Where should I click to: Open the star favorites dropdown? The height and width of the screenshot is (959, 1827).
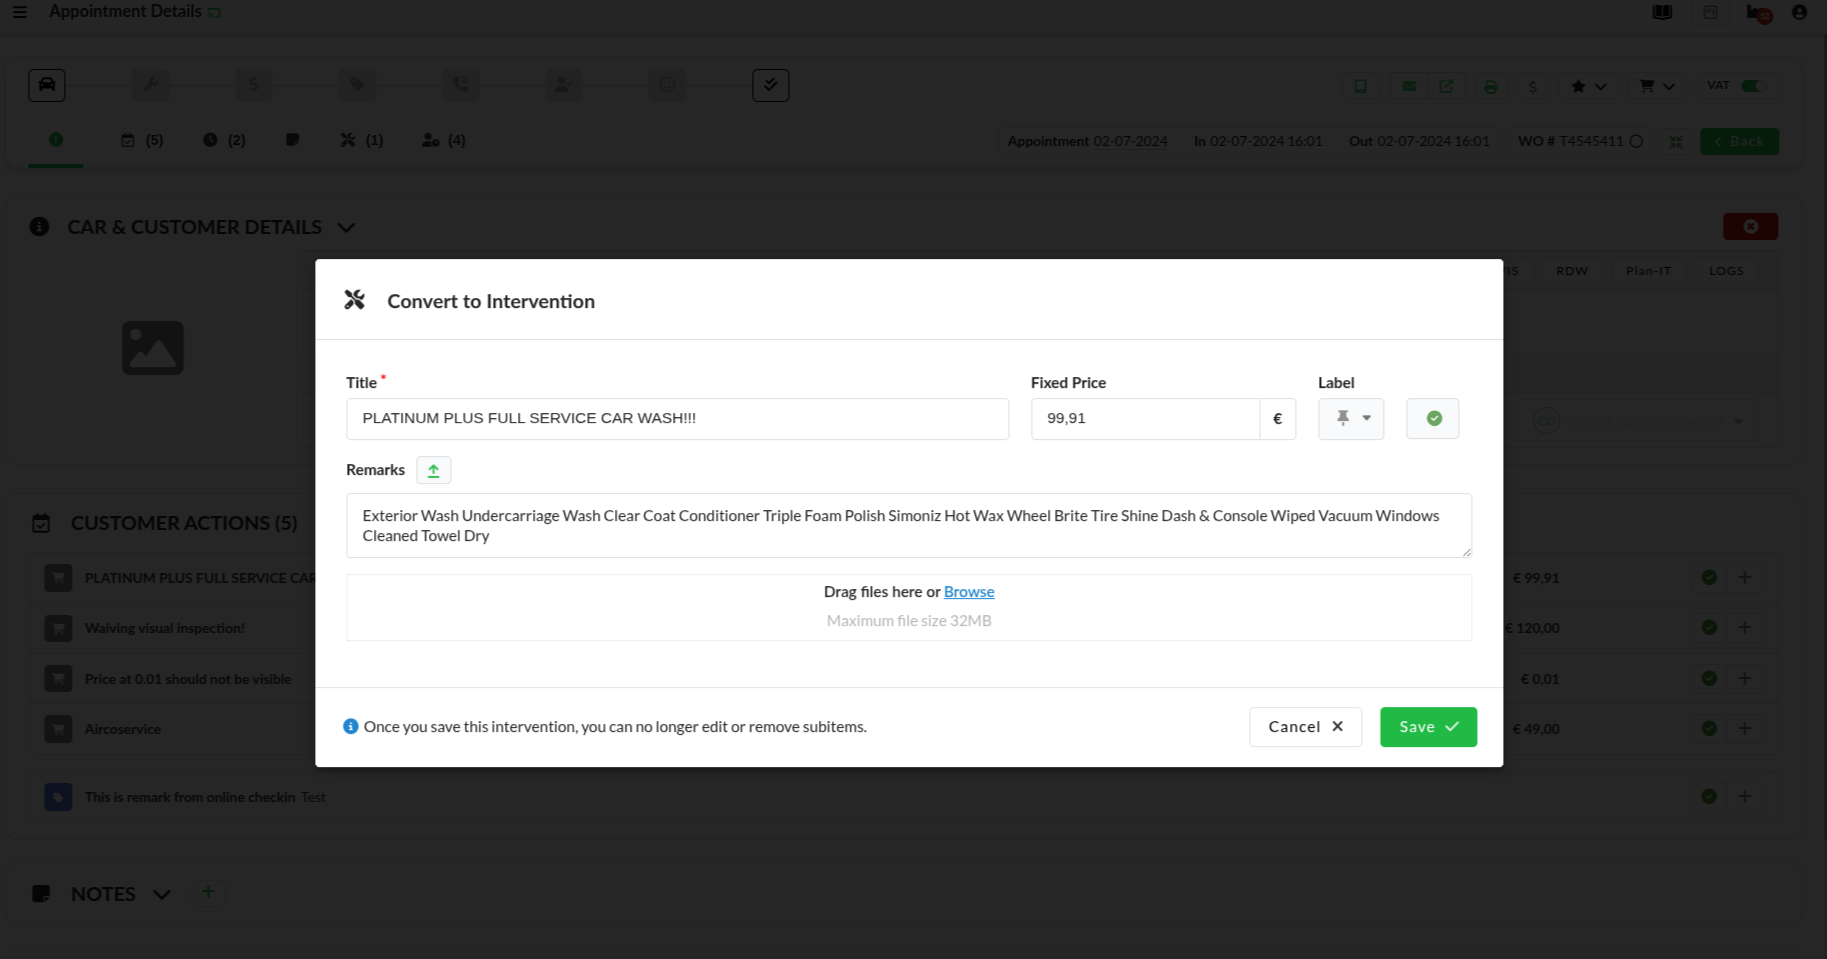[x=1587, y=86]
